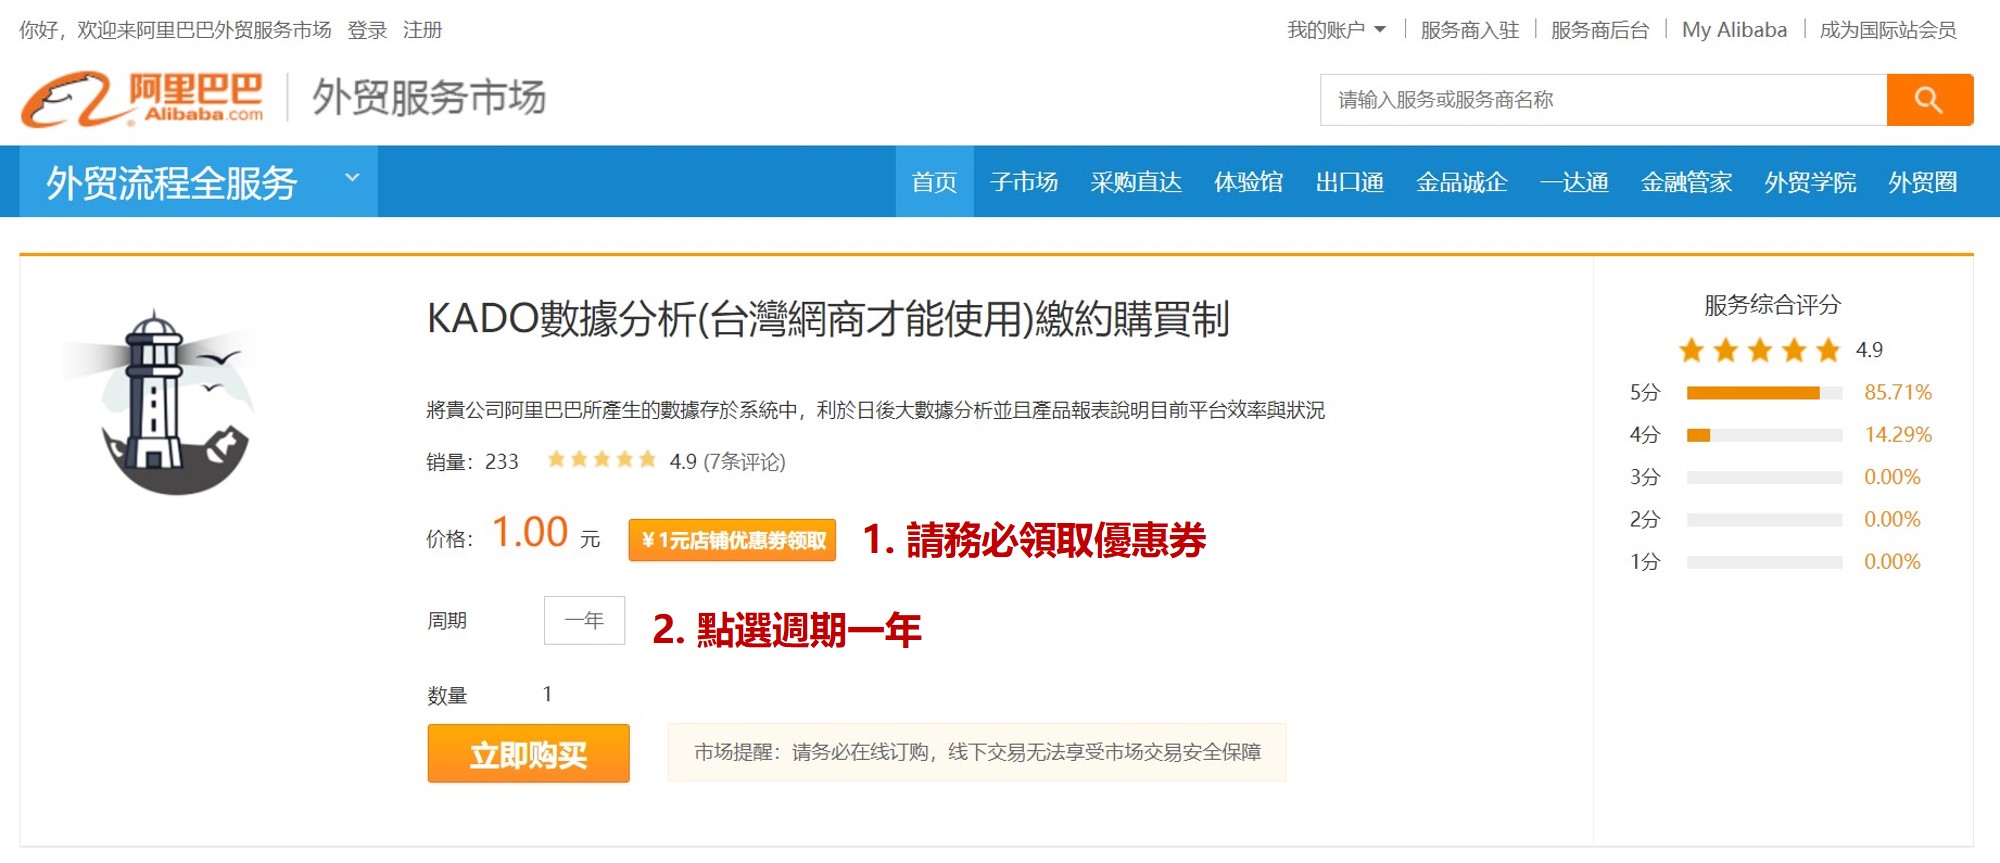The image size is (2000, 863).
Task: Click the product title KADO數據分析
Action: coord(828,319)
